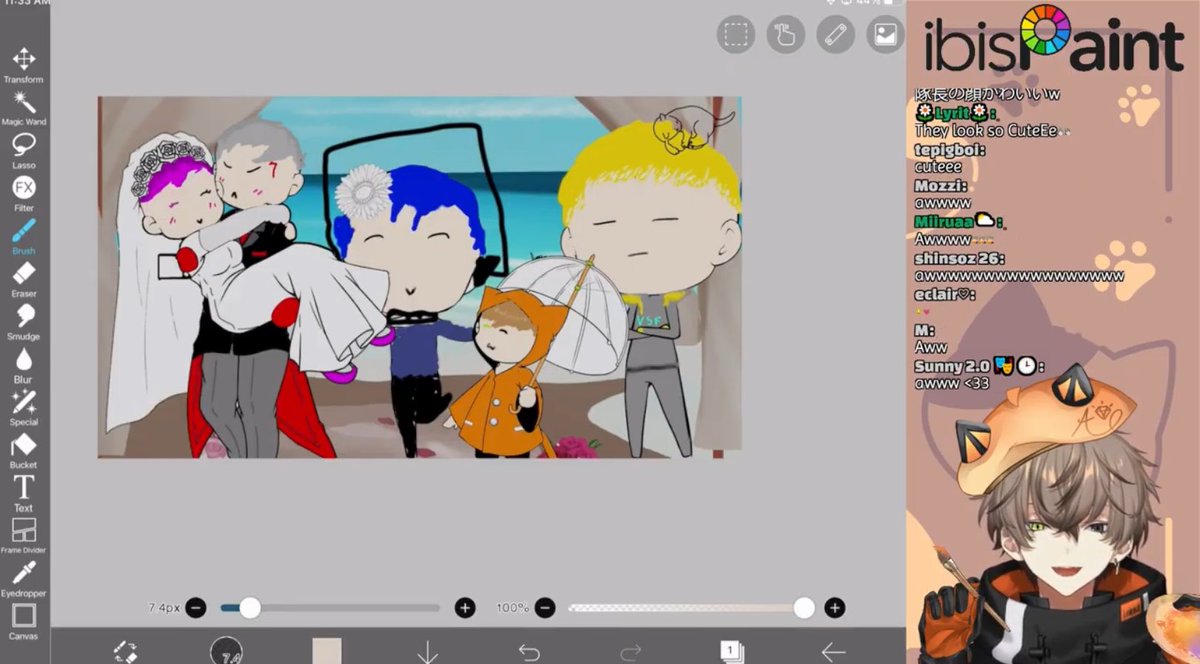Select the Brush tool
1200x664 pixels.
click(x=23, y=237)
